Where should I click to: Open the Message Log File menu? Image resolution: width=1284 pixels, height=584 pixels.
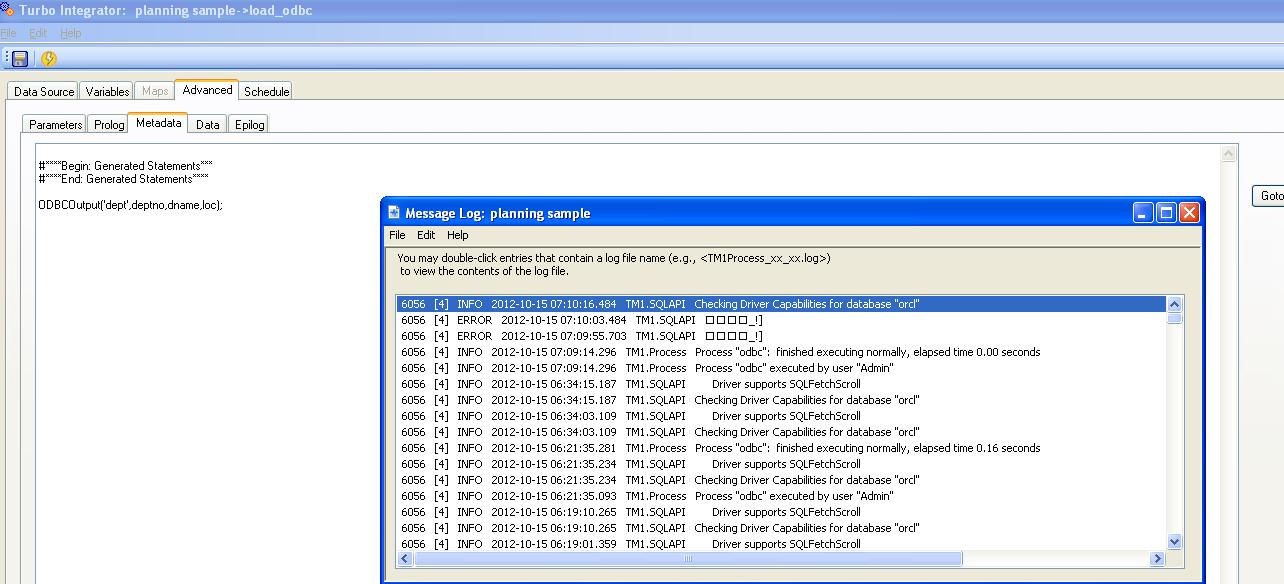(397, 235)
